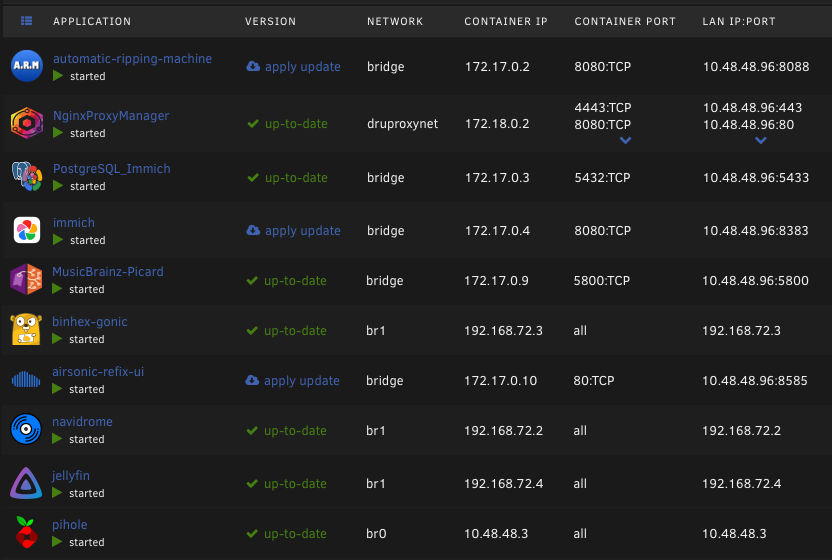This screenshot has width=832, height=560.
Task: Expand NginxProxyManager LAN IP:port list chevron
Action: coord(761,141)
